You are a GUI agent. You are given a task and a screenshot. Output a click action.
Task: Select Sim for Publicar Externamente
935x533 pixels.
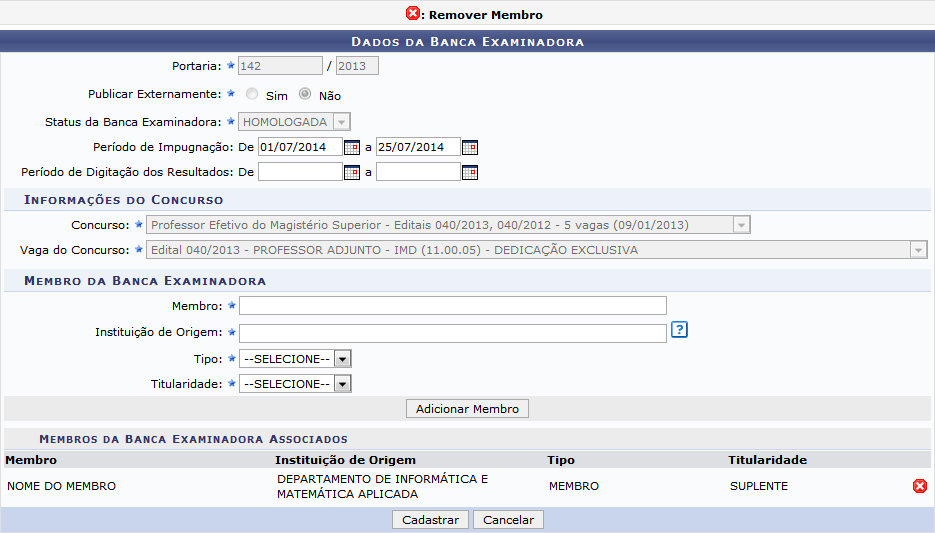click(252, 95)
